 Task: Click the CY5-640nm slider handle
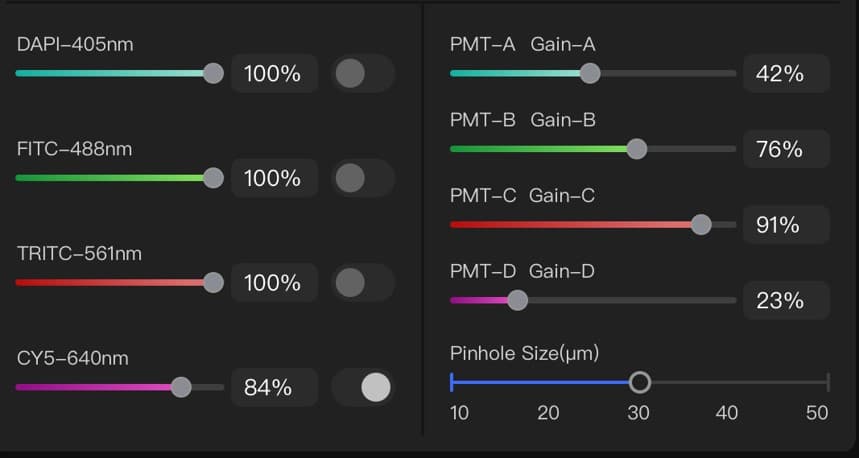point(181,387)
